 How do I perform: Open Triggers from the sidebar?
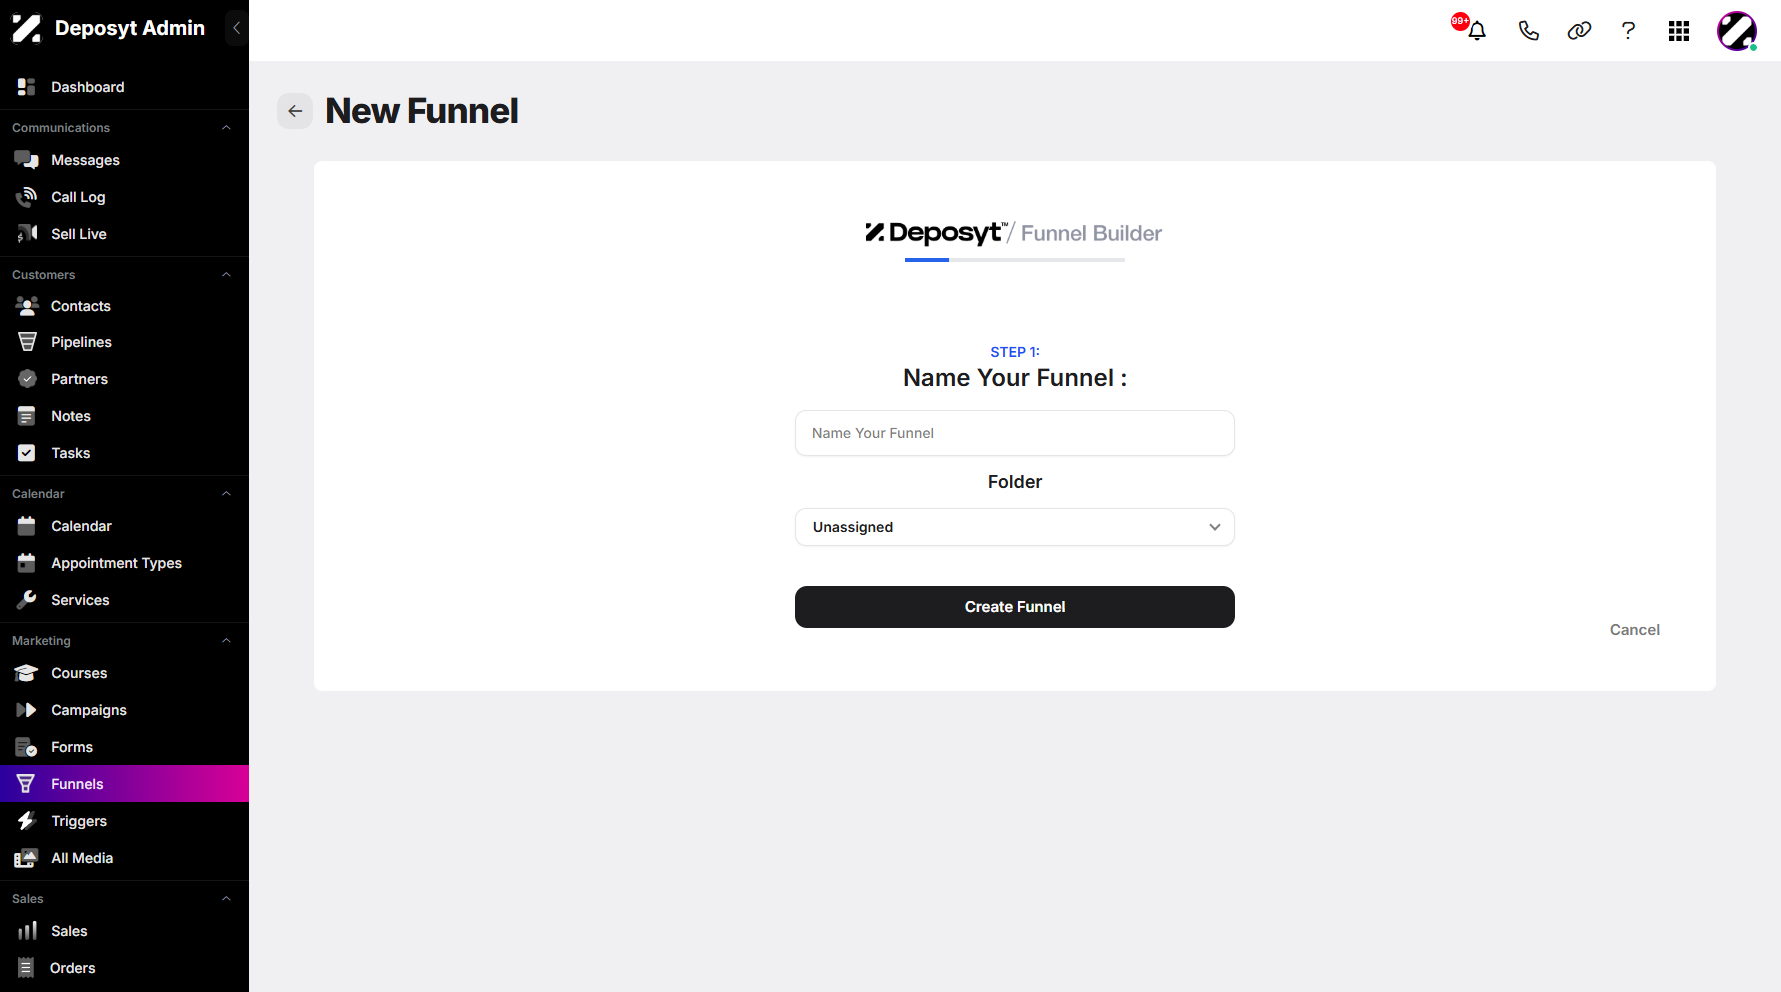pos(124,821)
